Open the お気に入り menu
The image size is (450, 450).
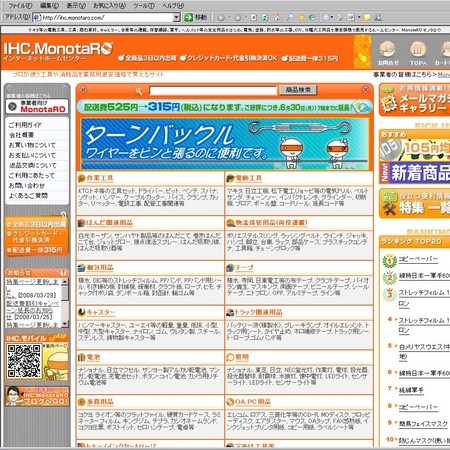(x=109, y=6)
